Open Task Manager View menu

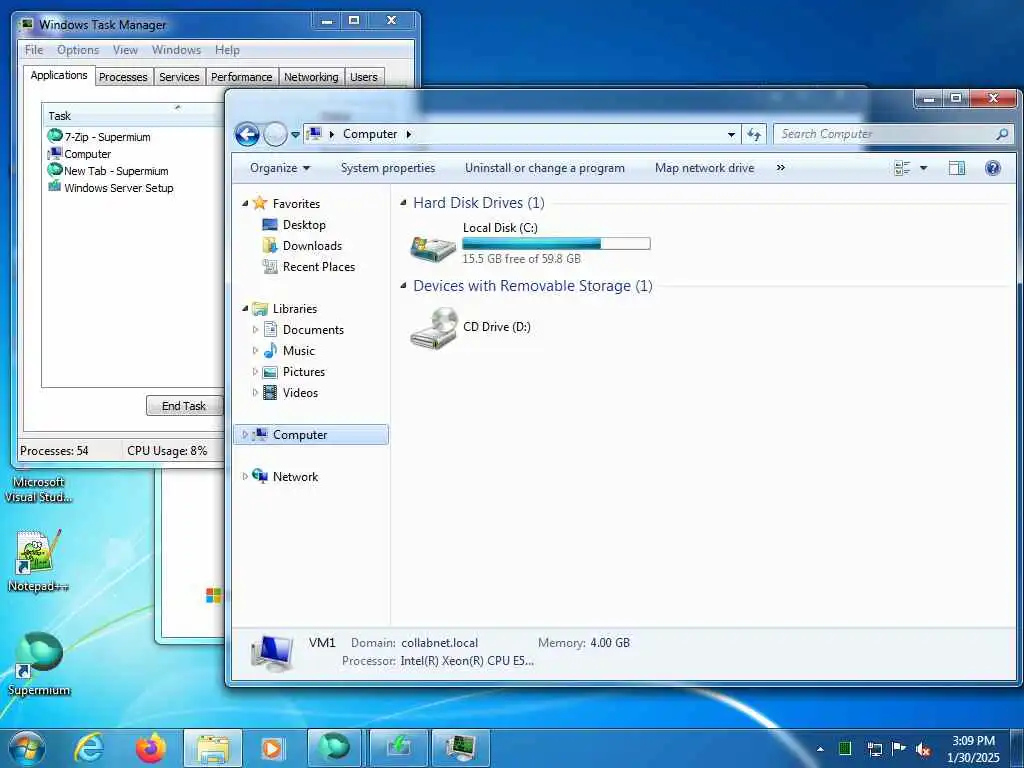pyautogui.click(x=125, y=50)
